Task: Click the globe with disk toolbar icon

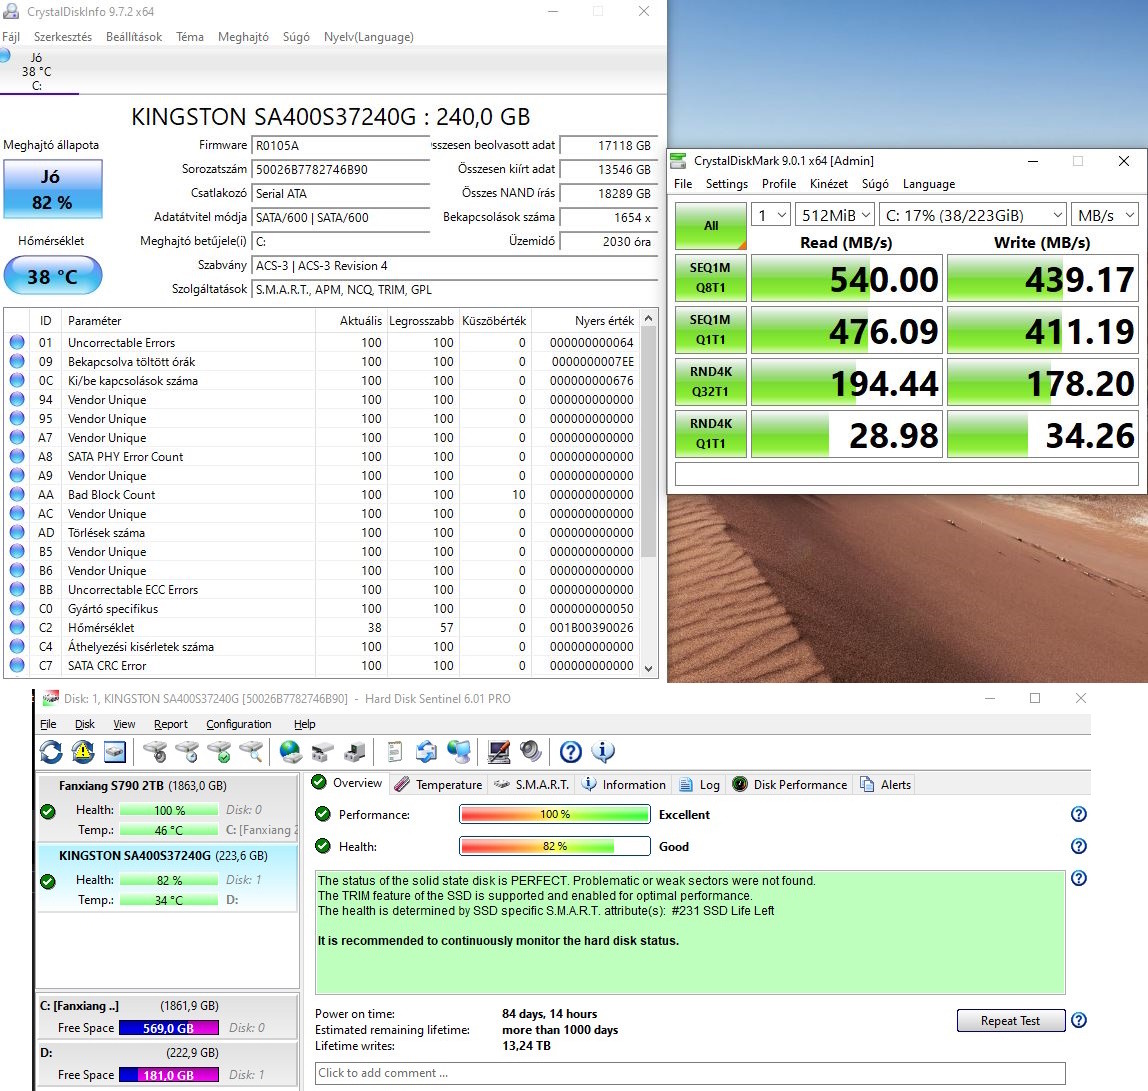Action: [x=291, y=751]
